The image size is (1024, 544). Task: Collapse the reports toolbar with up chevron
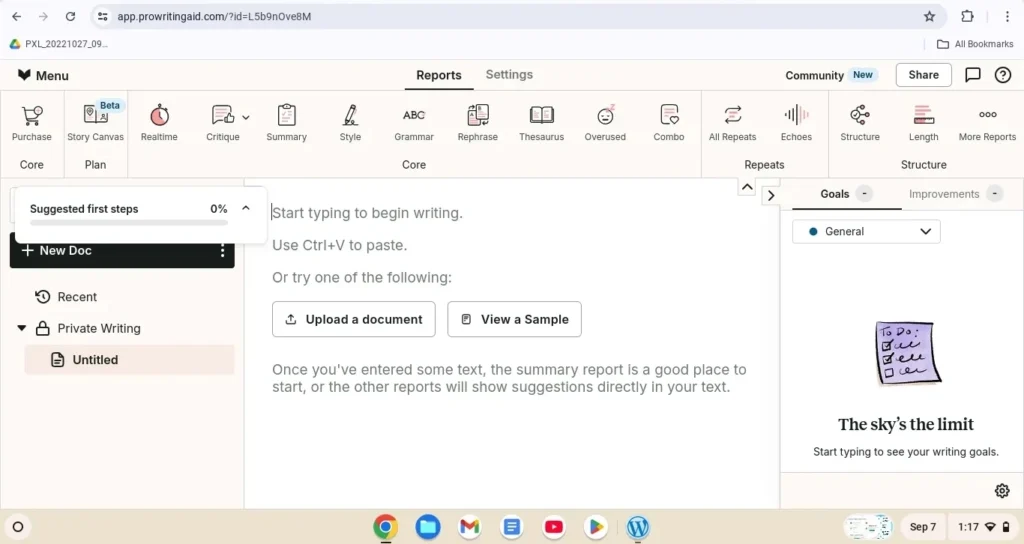747,187
